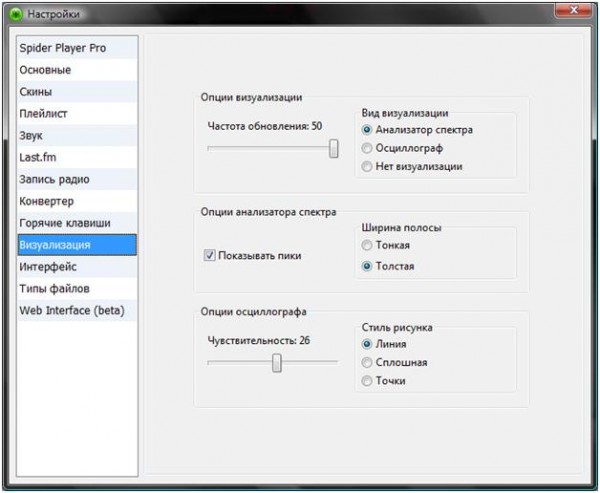Click the Опции визуализации group title
This screenshot has width=600, height=493.
[251, 97]
